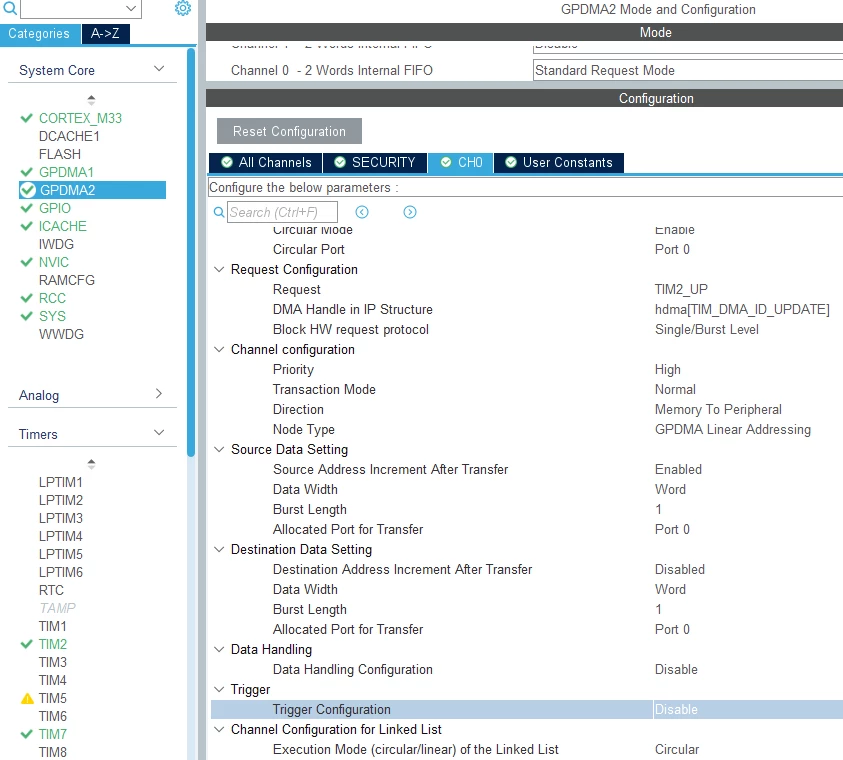Collapse Channel Configuration for Linked List group
The image size is (843, 760).
(x=219, y=729)
